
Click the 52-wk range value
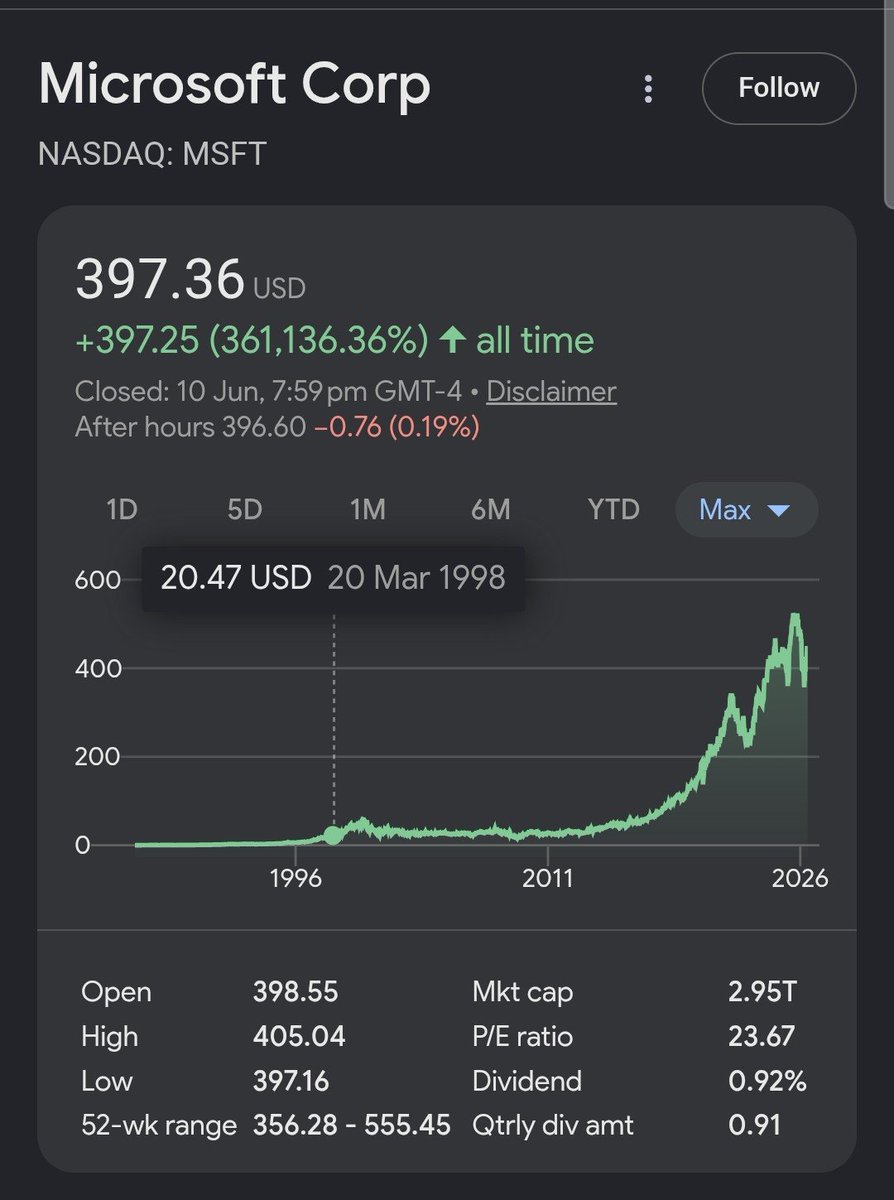[352, 1125]
